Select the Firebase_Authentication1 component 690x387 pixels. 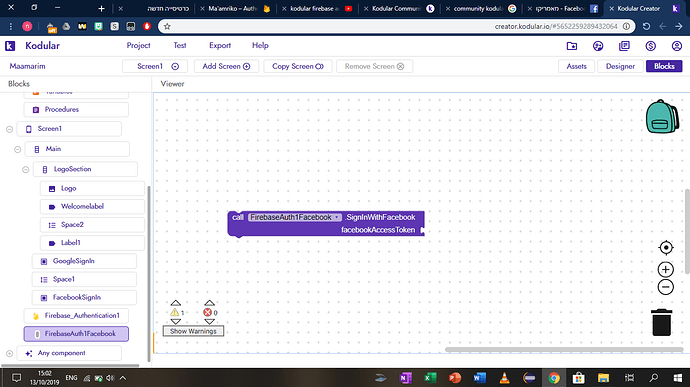[76, 316]
